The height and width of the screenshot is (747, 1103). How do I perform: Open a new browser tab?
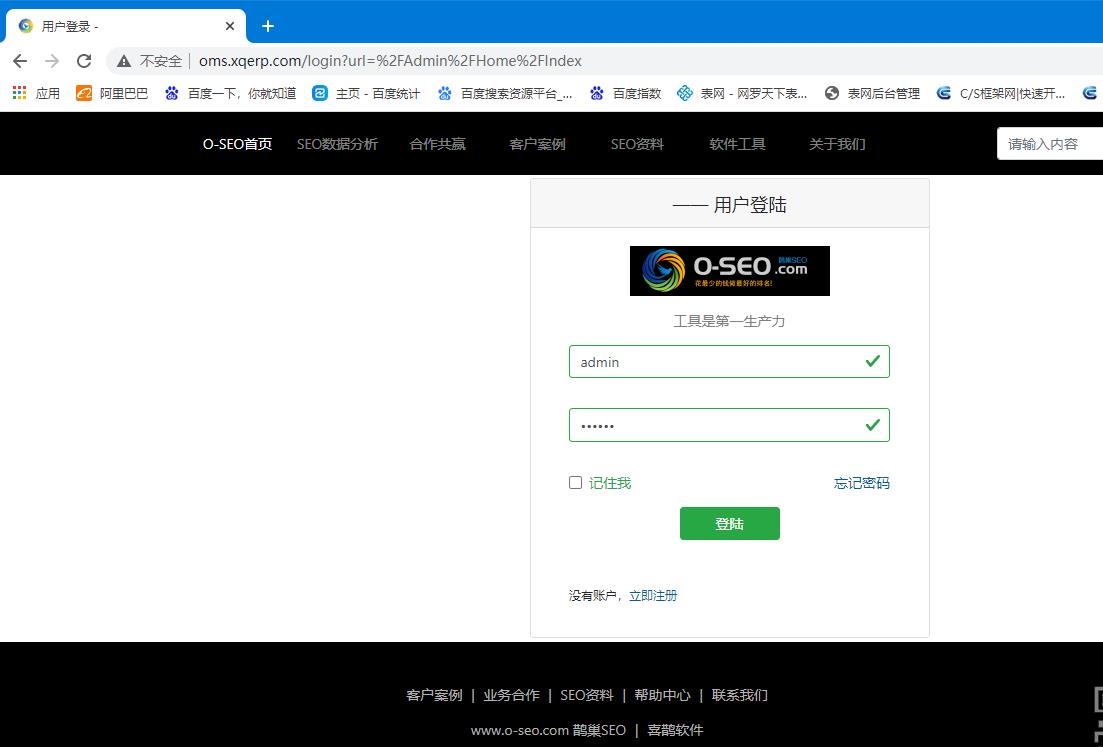[x=267, y=26]
